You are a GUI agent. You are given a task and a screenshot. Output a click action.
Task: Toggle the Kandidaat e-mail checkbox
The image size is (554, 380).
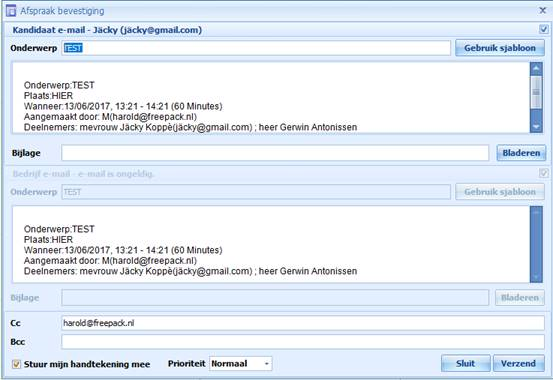click(x=544, y=29)
